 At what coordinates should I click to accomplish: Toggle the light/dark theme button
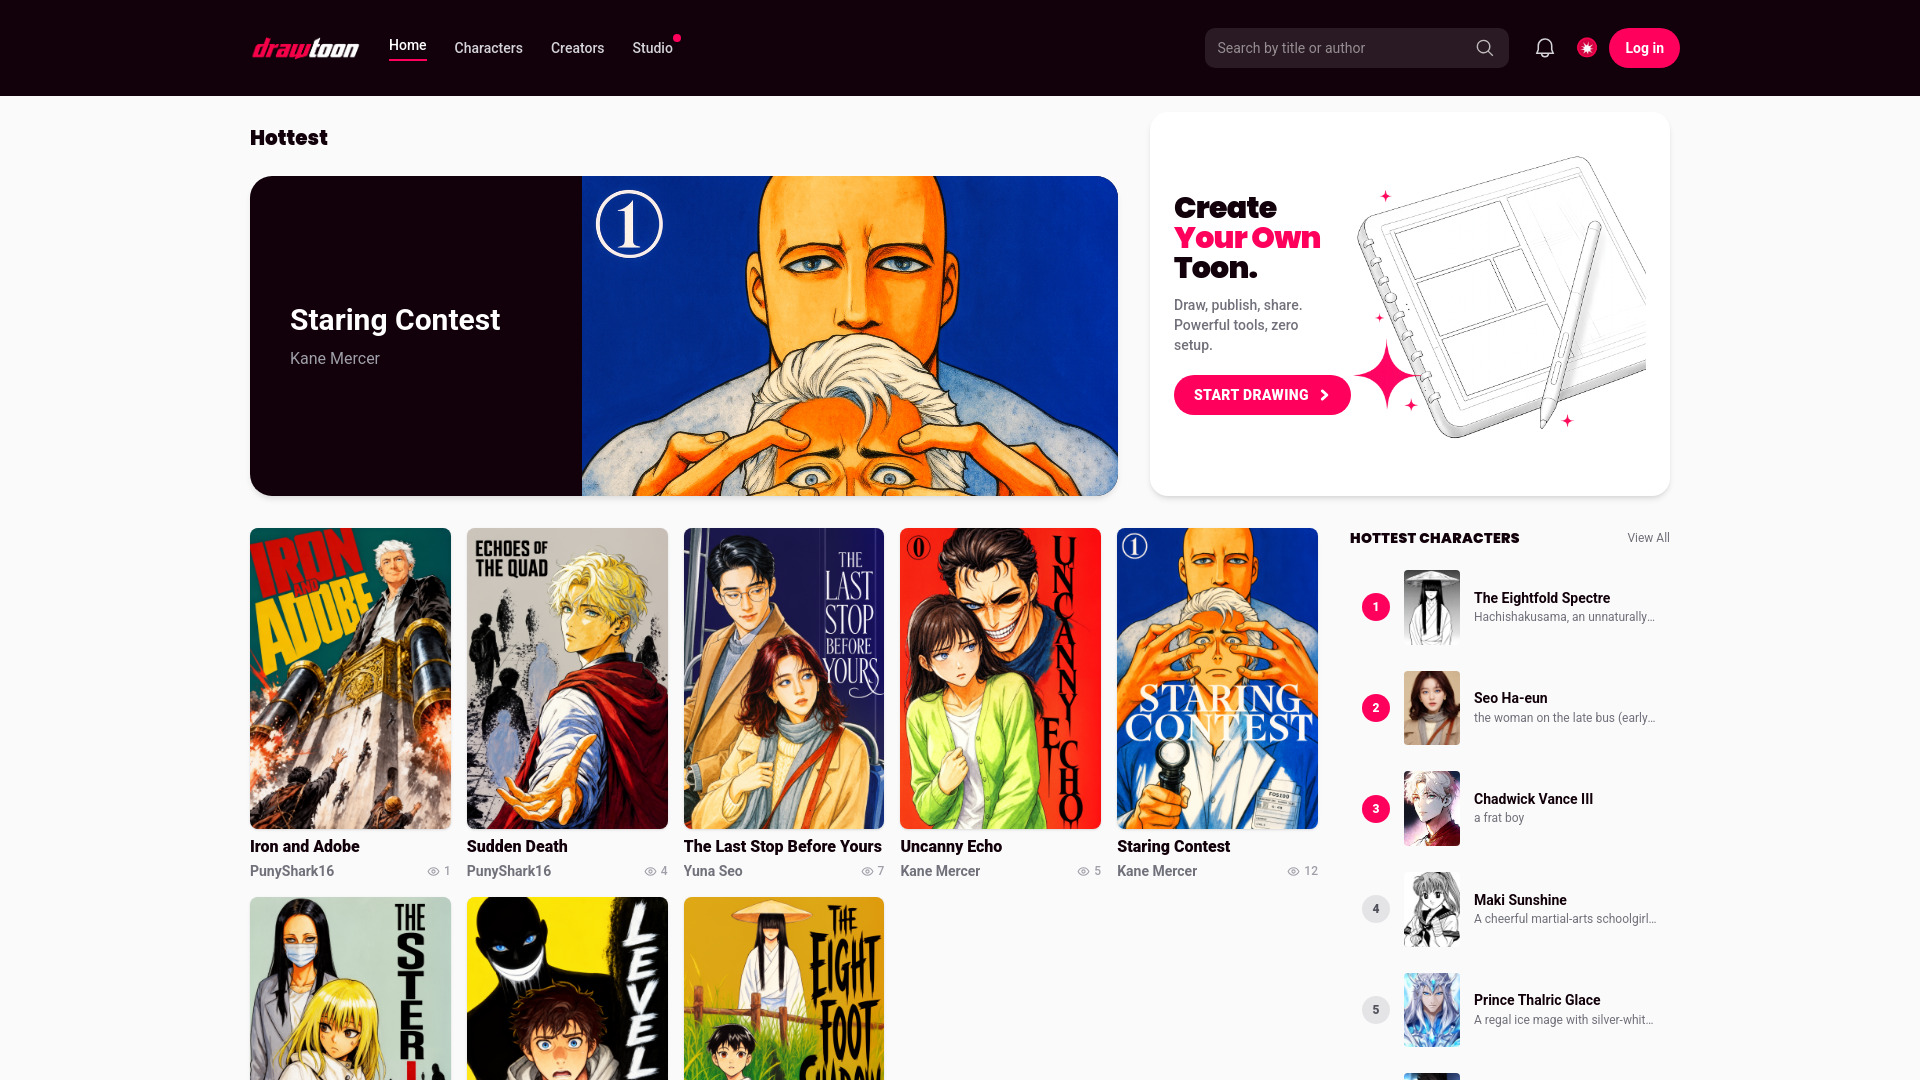[1586, 48]
